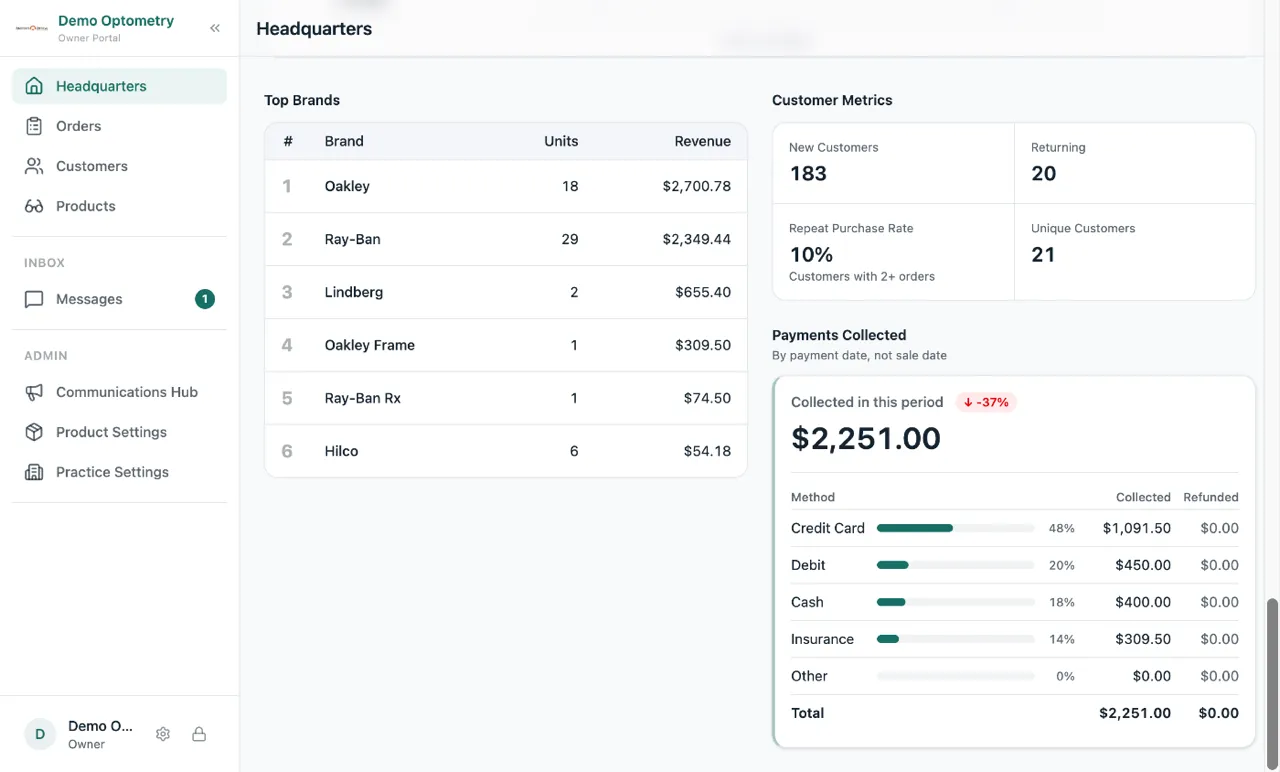Click the Other payment method row label
This screenshot has height=772, width=1280.
809,676
